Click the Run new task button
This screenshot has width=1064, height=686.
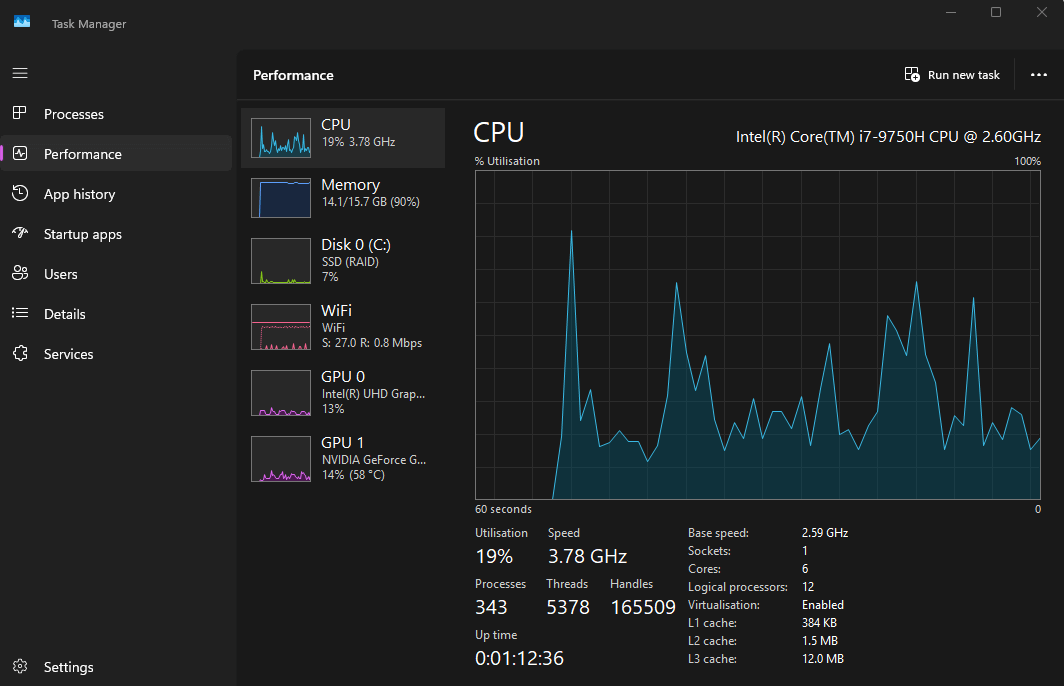click(951, 74)
